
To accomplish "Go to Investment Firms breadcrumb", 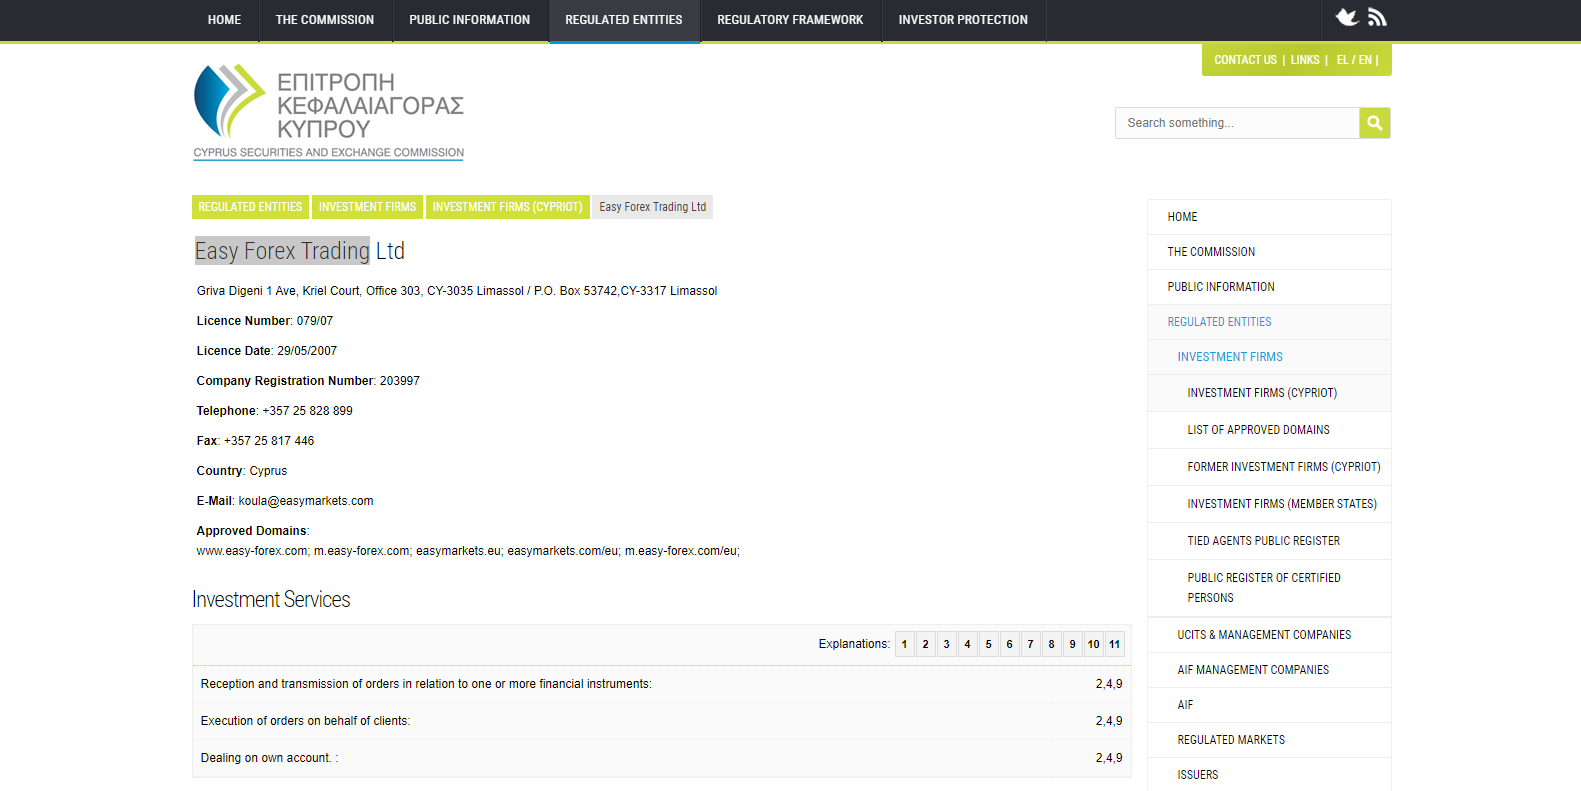I will pos(367,207).
